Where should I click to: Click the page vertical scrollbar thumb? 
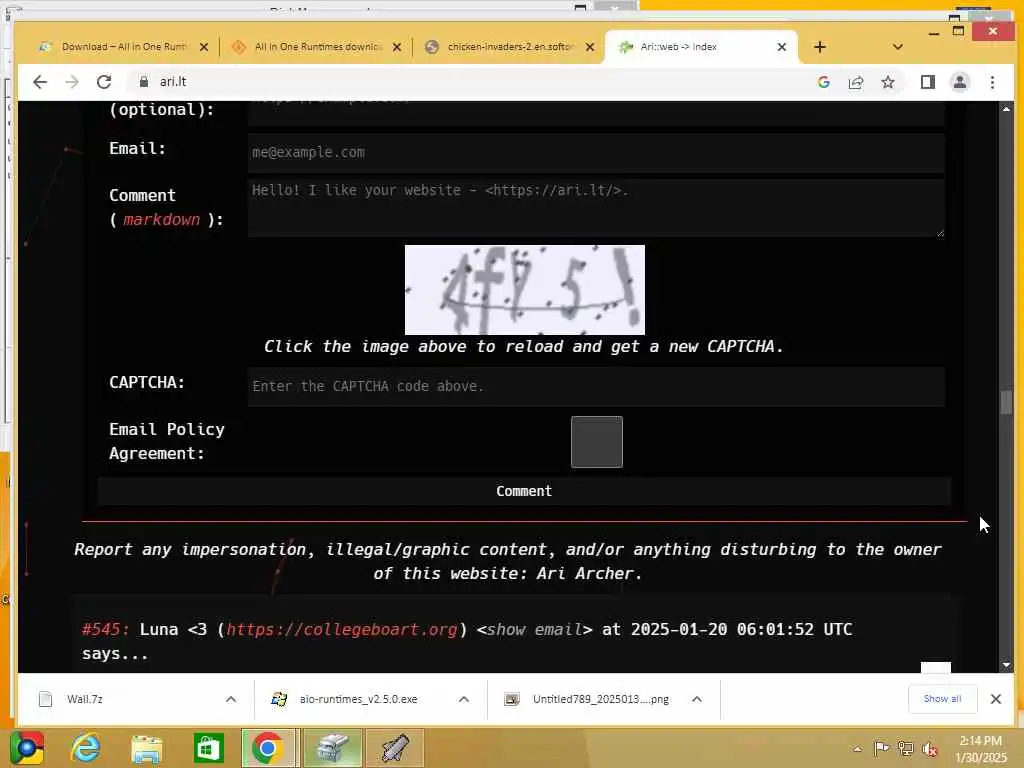(1006, 402)
